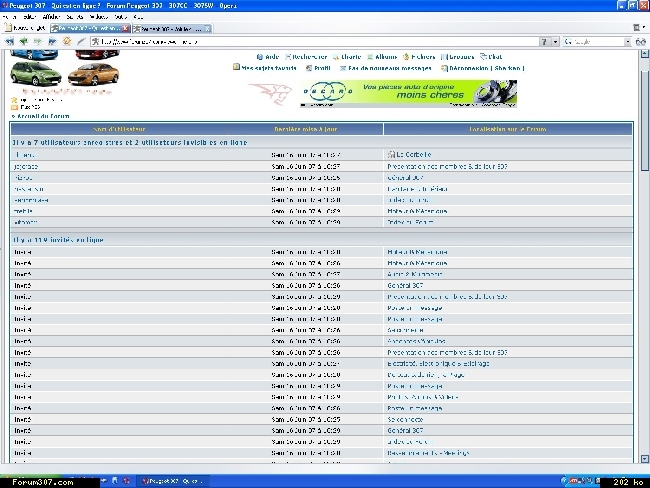Go back with the green back arrow
The image size is (650, 488).
tap(23, 41)
